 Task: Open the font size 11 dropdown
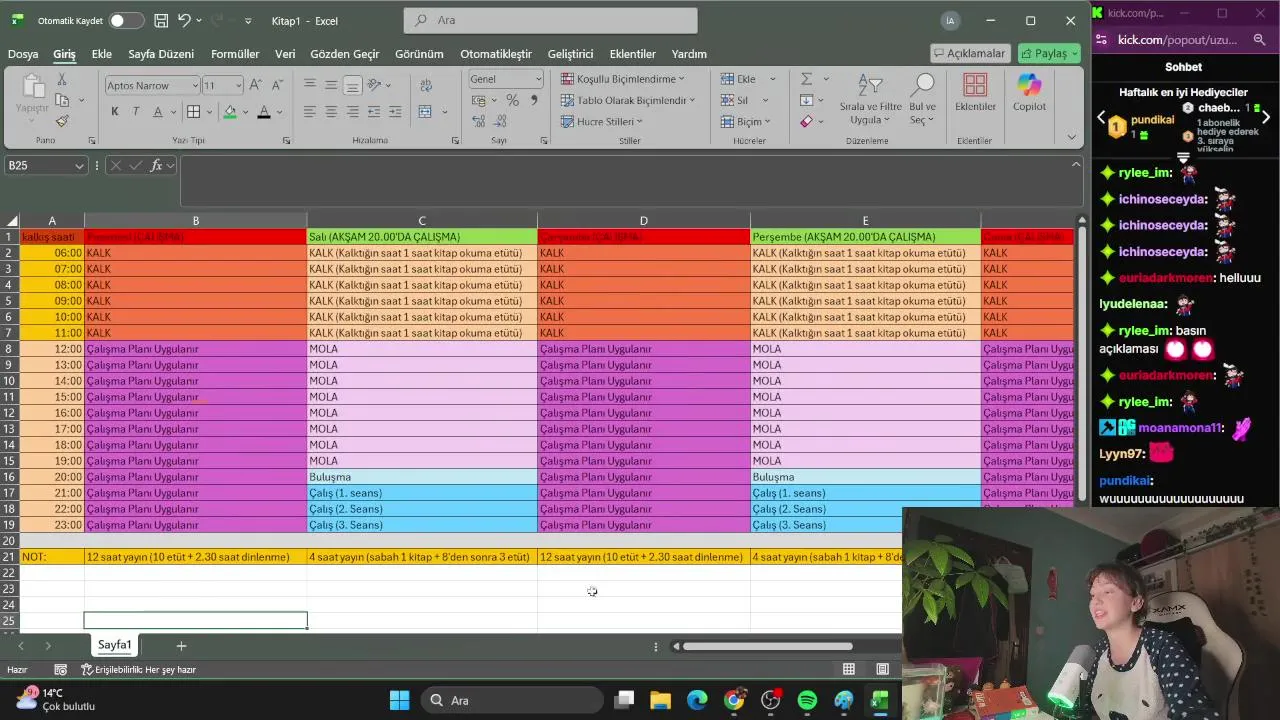237,85
